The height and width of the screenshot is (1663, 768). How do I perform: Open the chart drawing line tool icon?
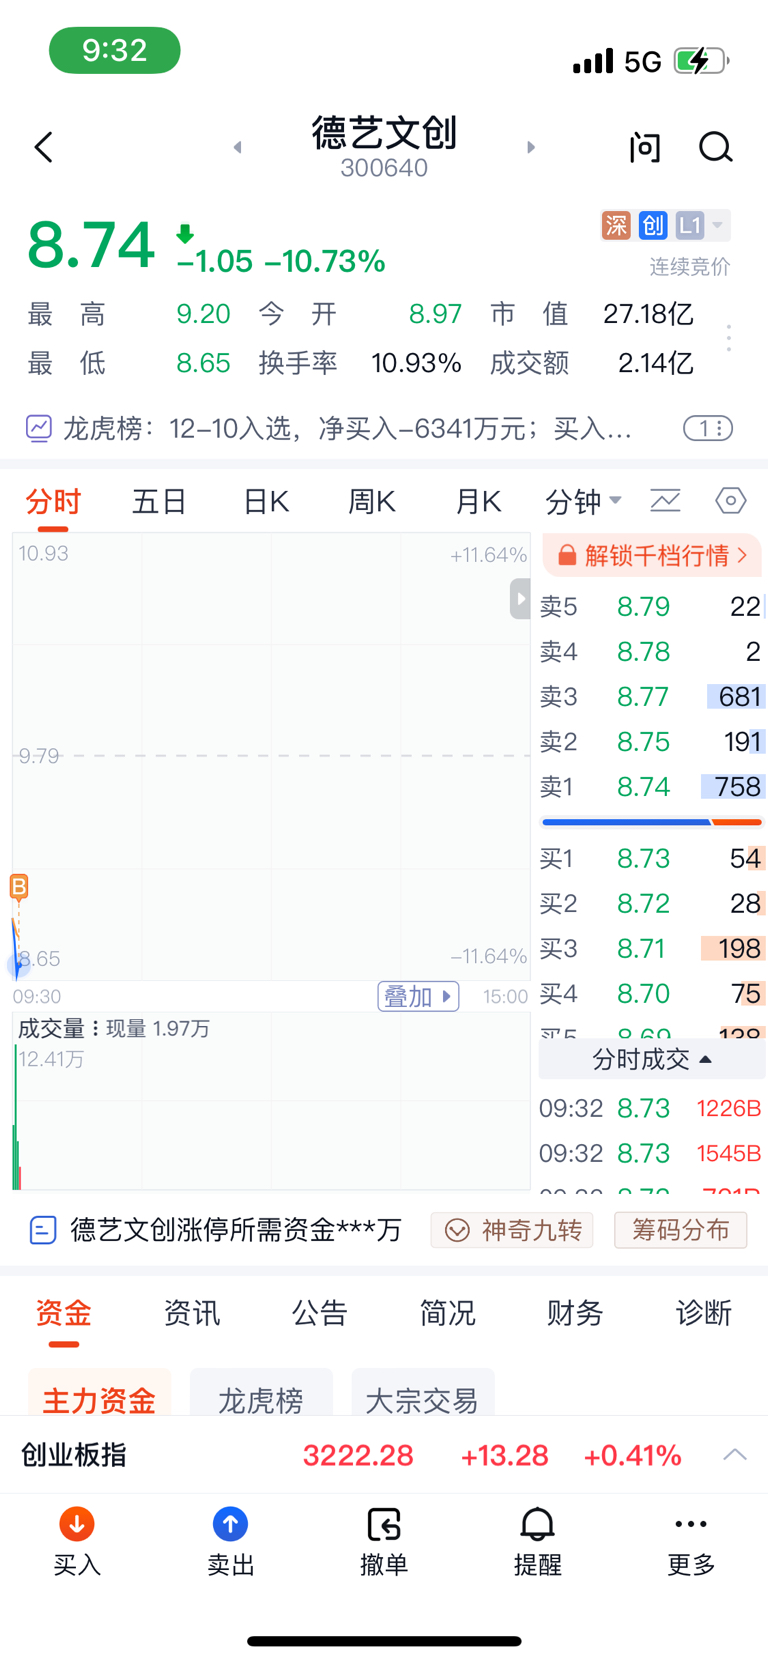[665, 500]
